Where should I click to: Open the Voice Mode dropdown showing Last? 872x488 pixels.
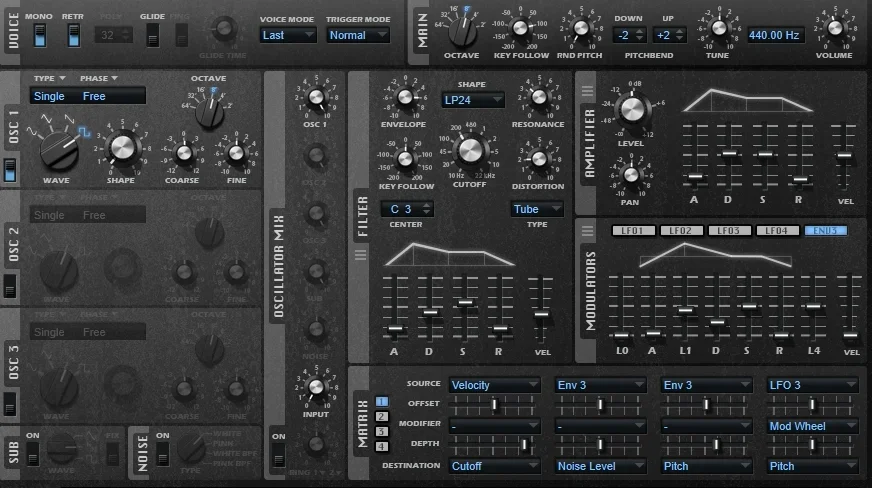288,35
